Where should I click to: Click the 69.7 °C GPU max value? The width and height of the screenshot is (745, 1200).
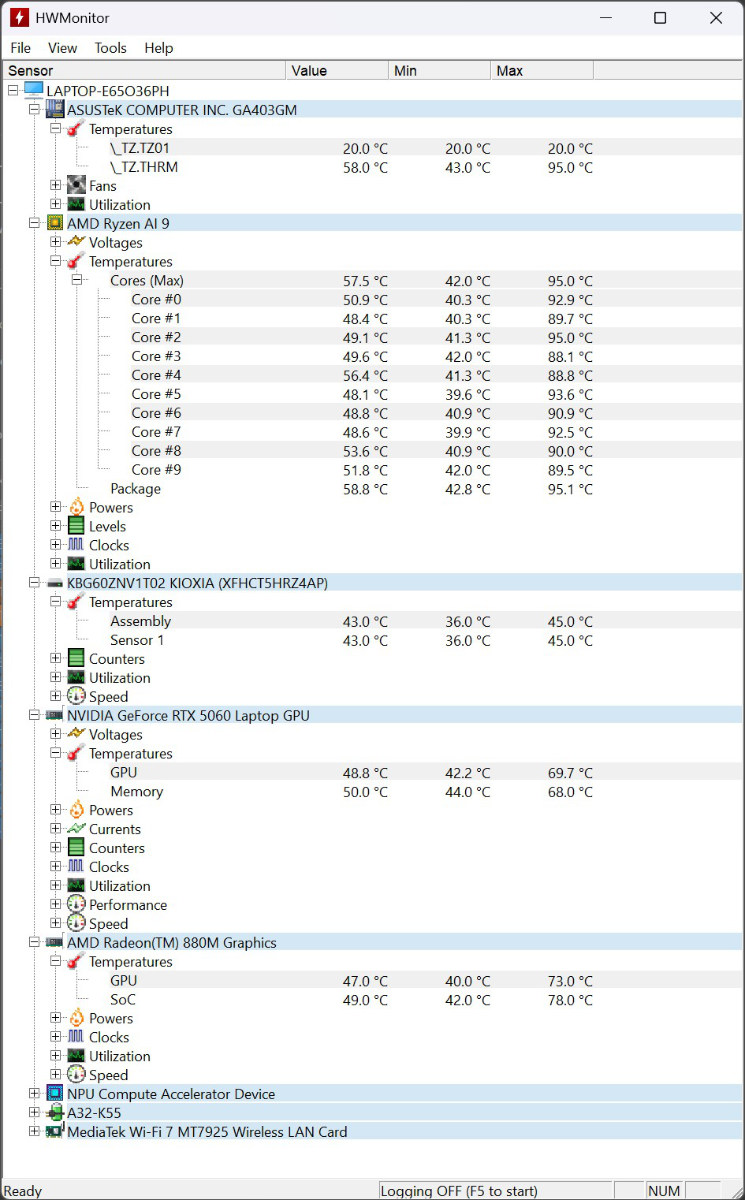pyautogui.click(x=570, y=773)
